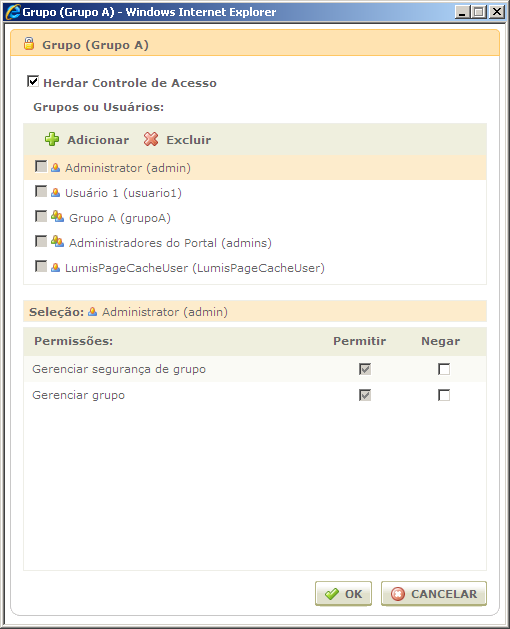The width and height of the screenshot is (510, 629).
Task: Click the user icon beside LumisPageCacheUser
Action: click(55, 268)
